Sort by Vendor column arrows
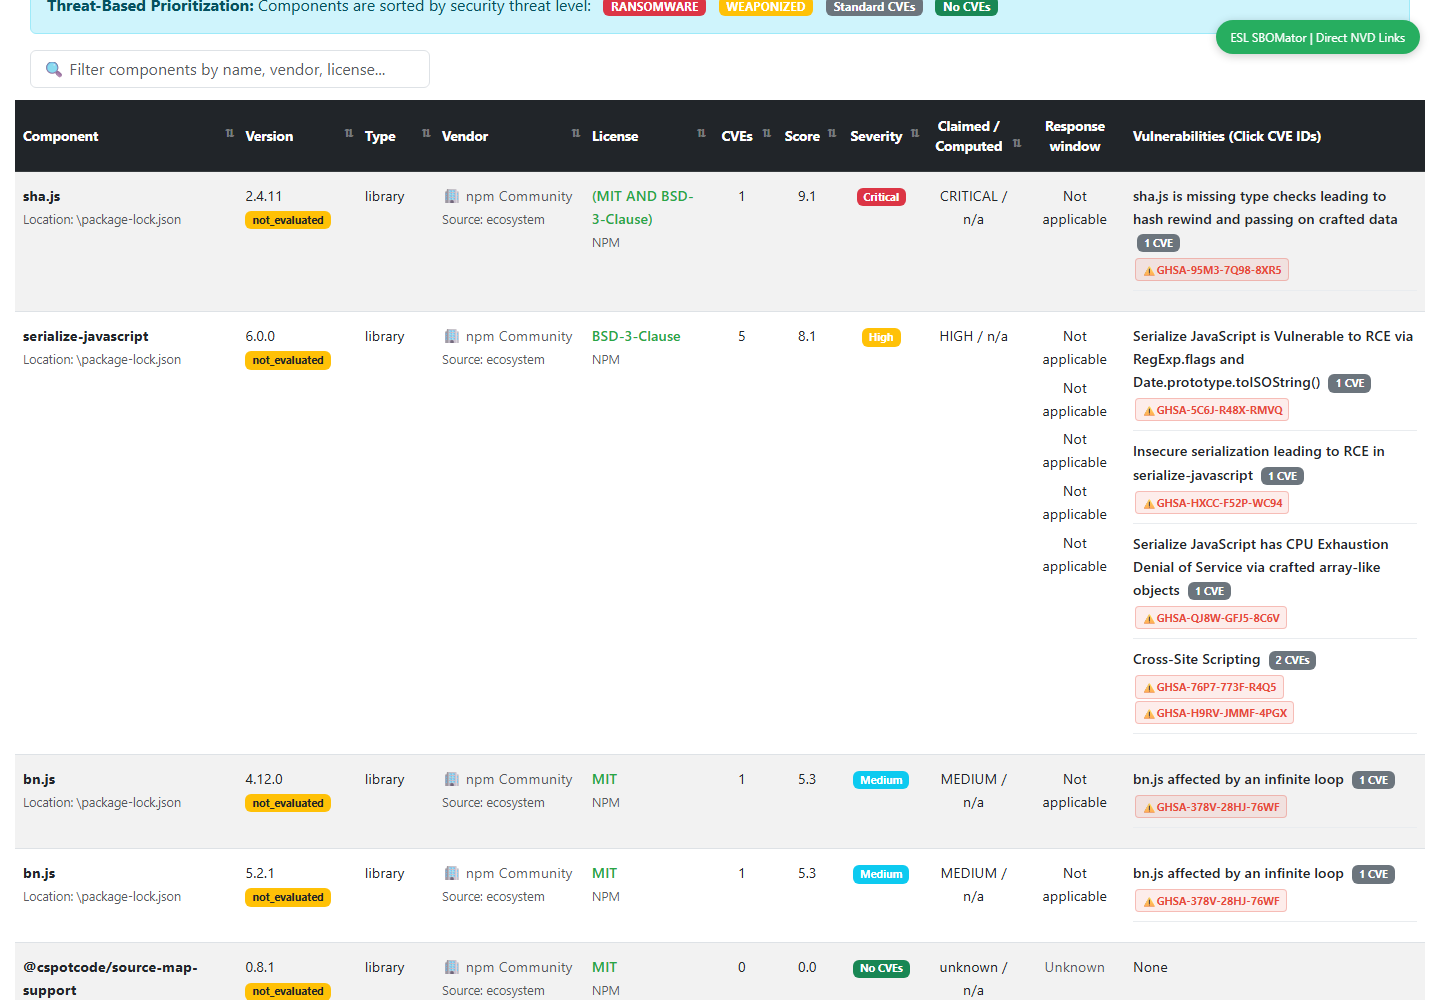The image size is (1440, 1000). coord(576,133)
